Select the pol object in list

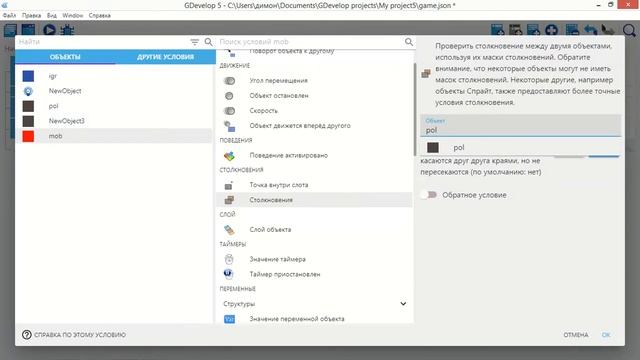(113, 106)
